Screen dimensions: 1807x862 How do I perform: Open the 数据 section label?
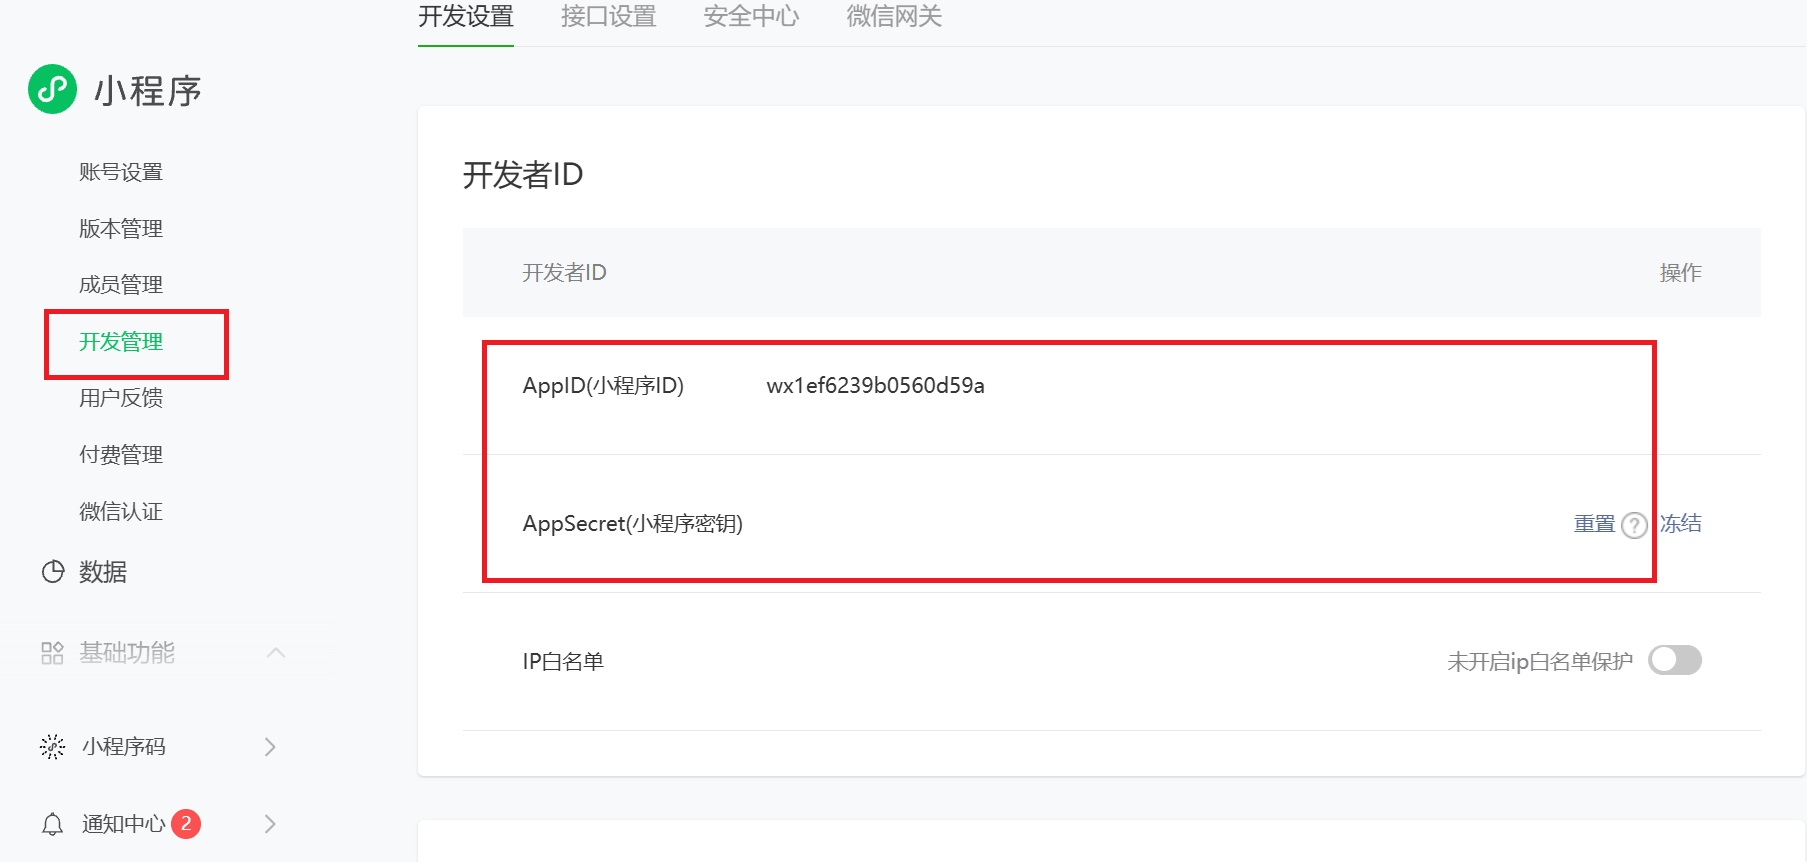point(103,572)
